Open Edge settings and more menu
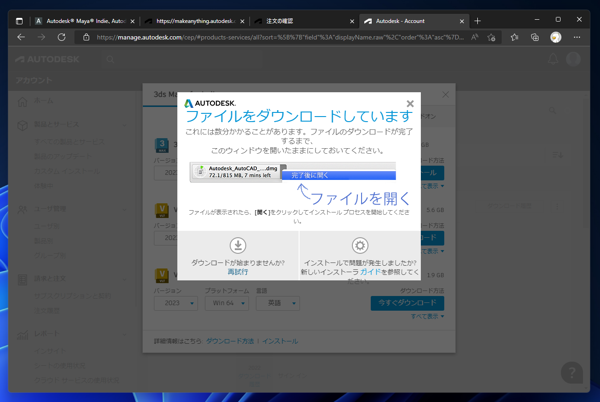The height and width of the screenshot is (402, 600). [577, 37]
